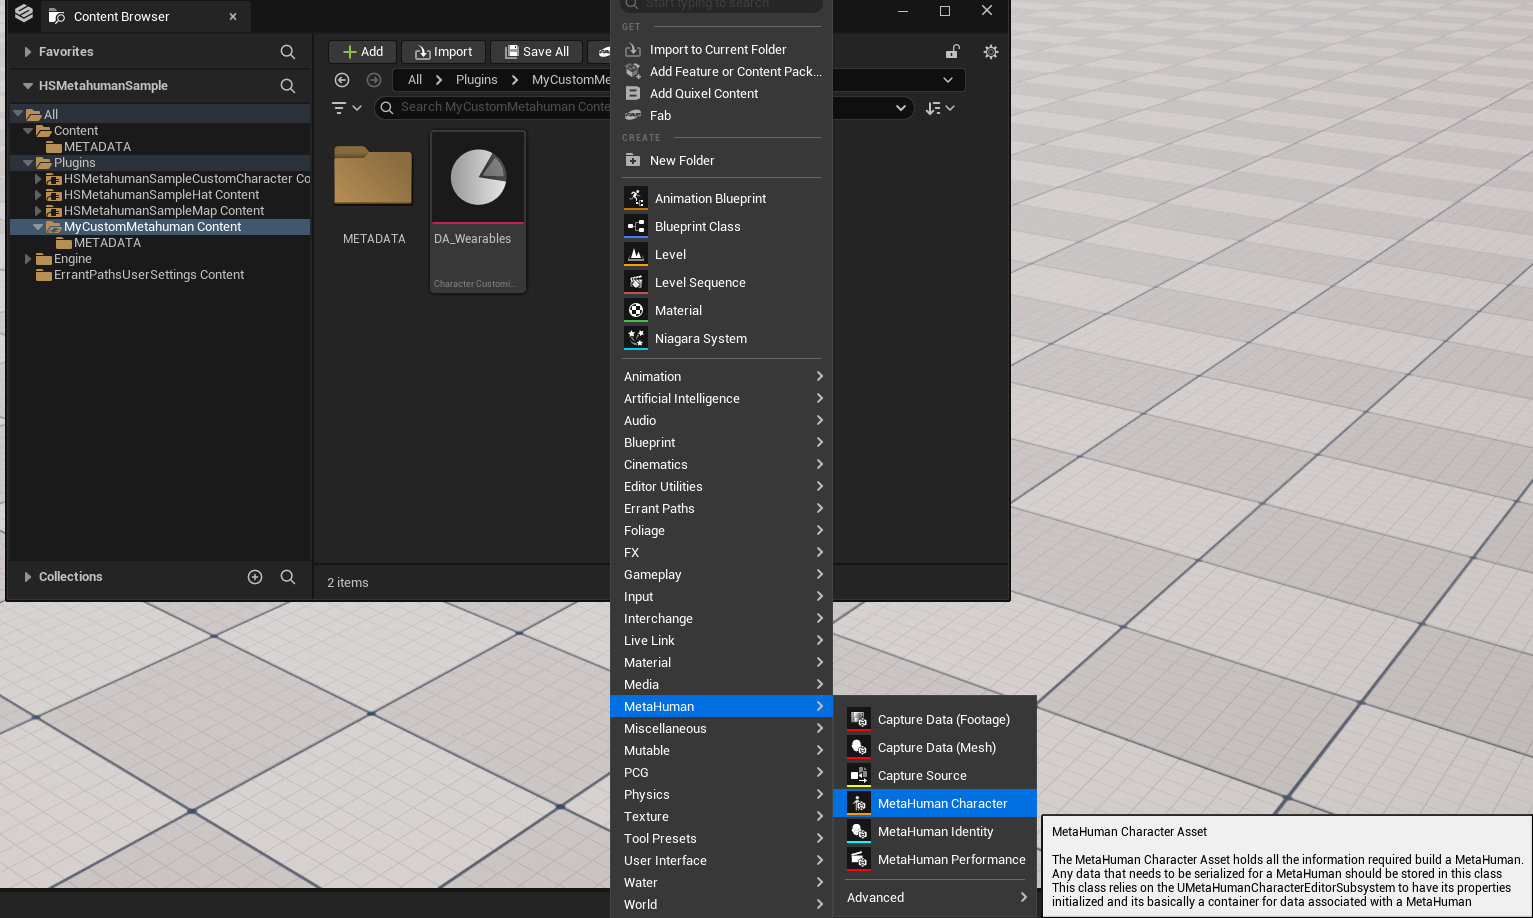Go forward in folder history
The height and width of the screenshot is (918, 1533).
point(374,80)
